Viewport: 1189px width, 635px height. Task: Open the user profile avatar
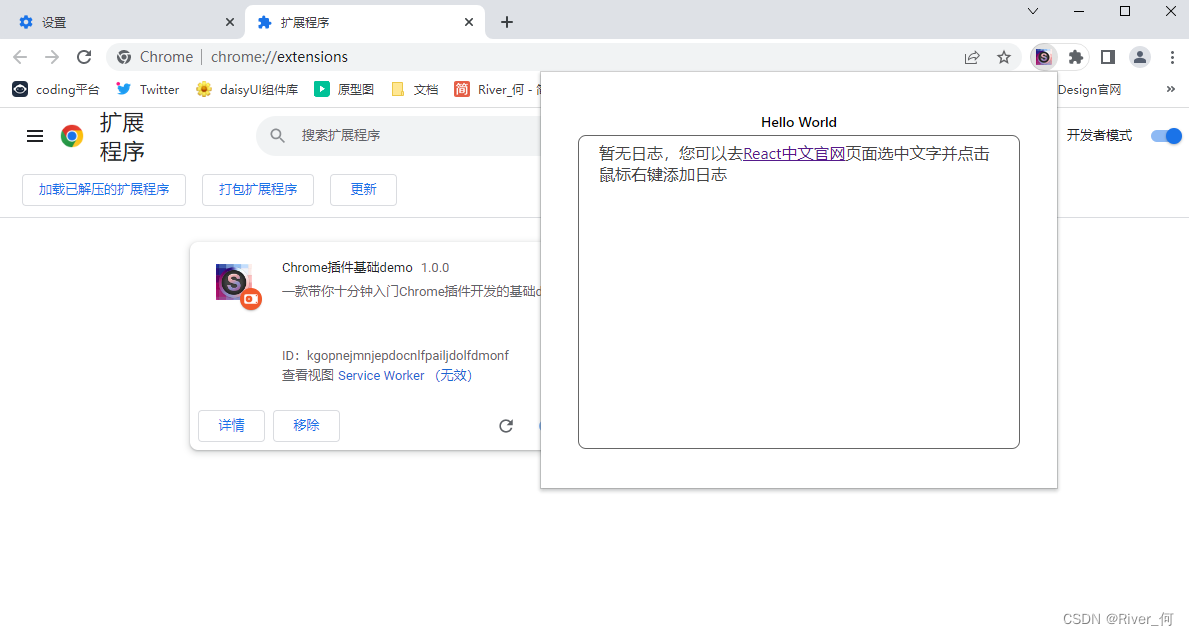[x=1140, y=57]
